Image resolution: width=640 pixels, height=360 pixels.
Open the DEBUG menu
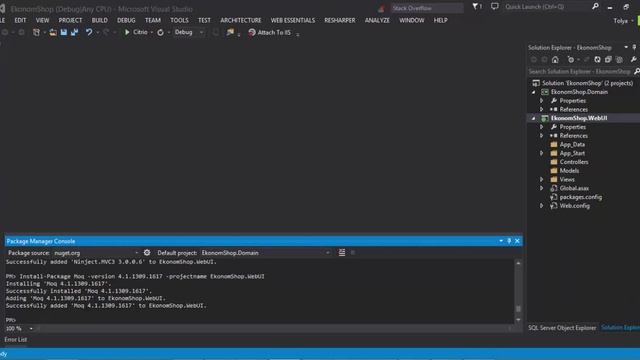click(x=126, y=20)
